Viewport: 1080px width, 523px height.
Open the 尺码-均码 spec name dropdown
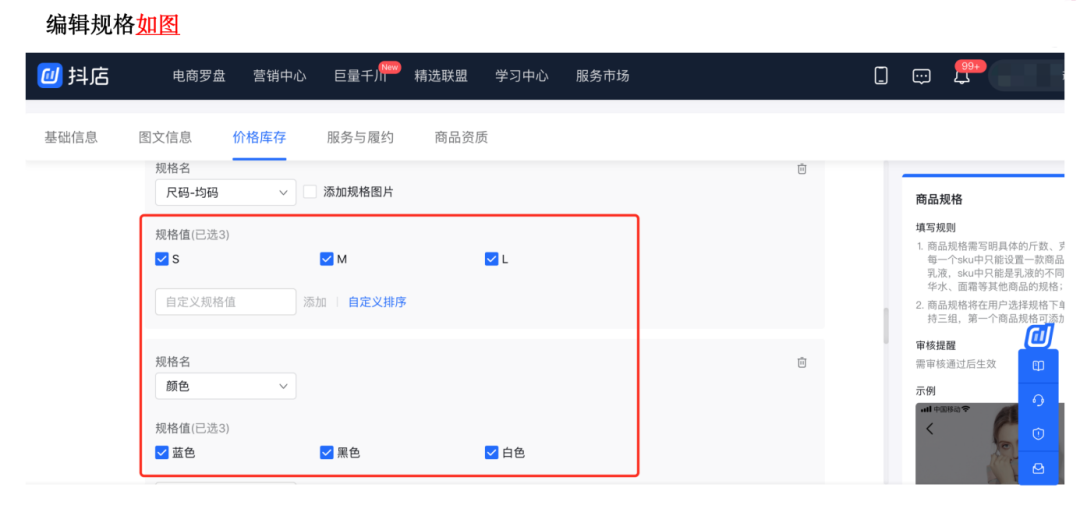point(226,192)
